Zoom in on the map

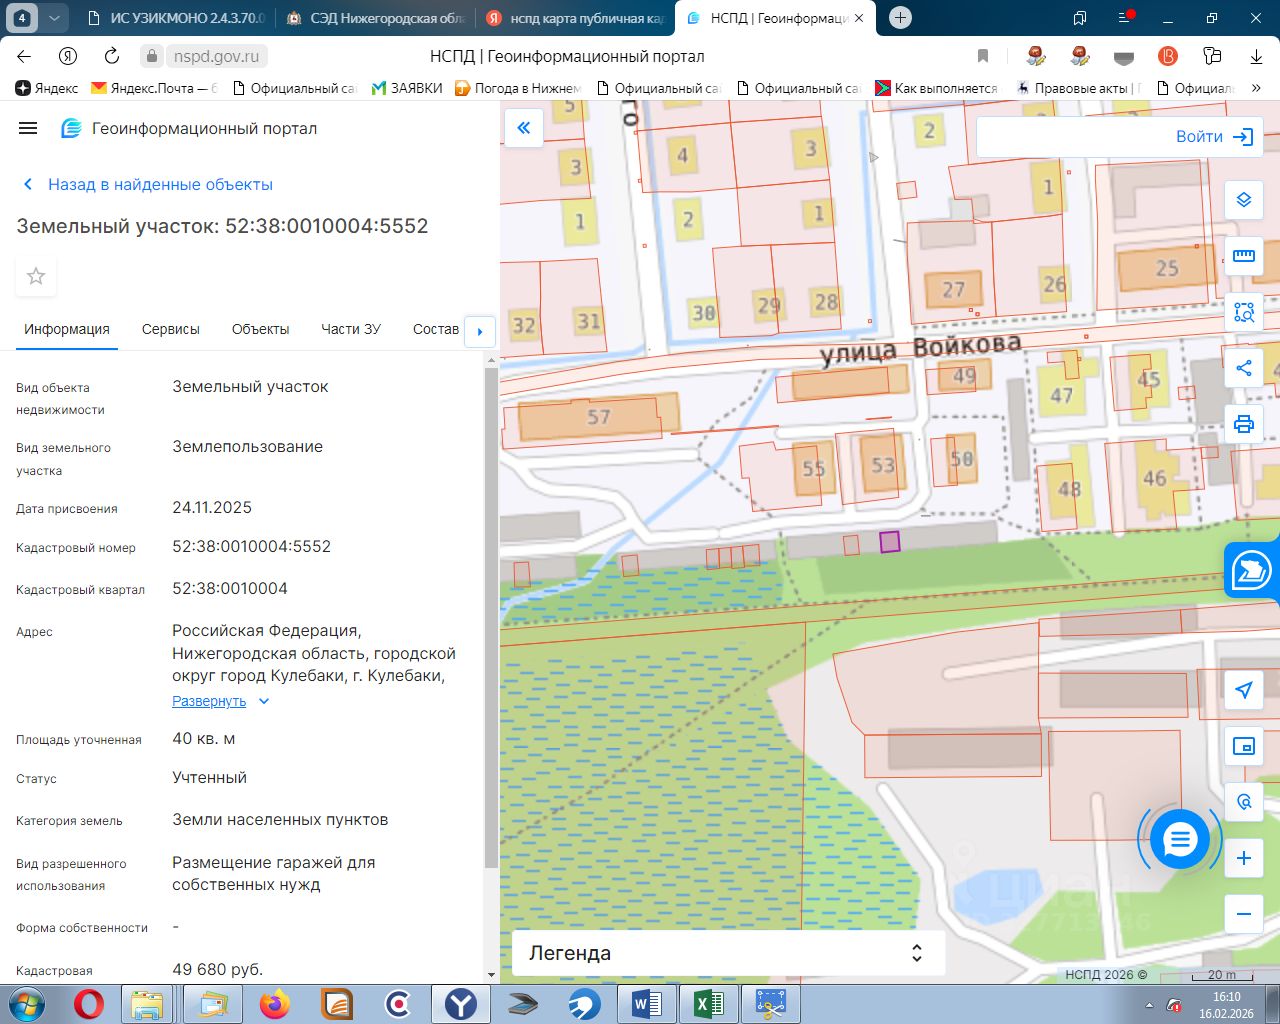click(x=1243, y=858)
